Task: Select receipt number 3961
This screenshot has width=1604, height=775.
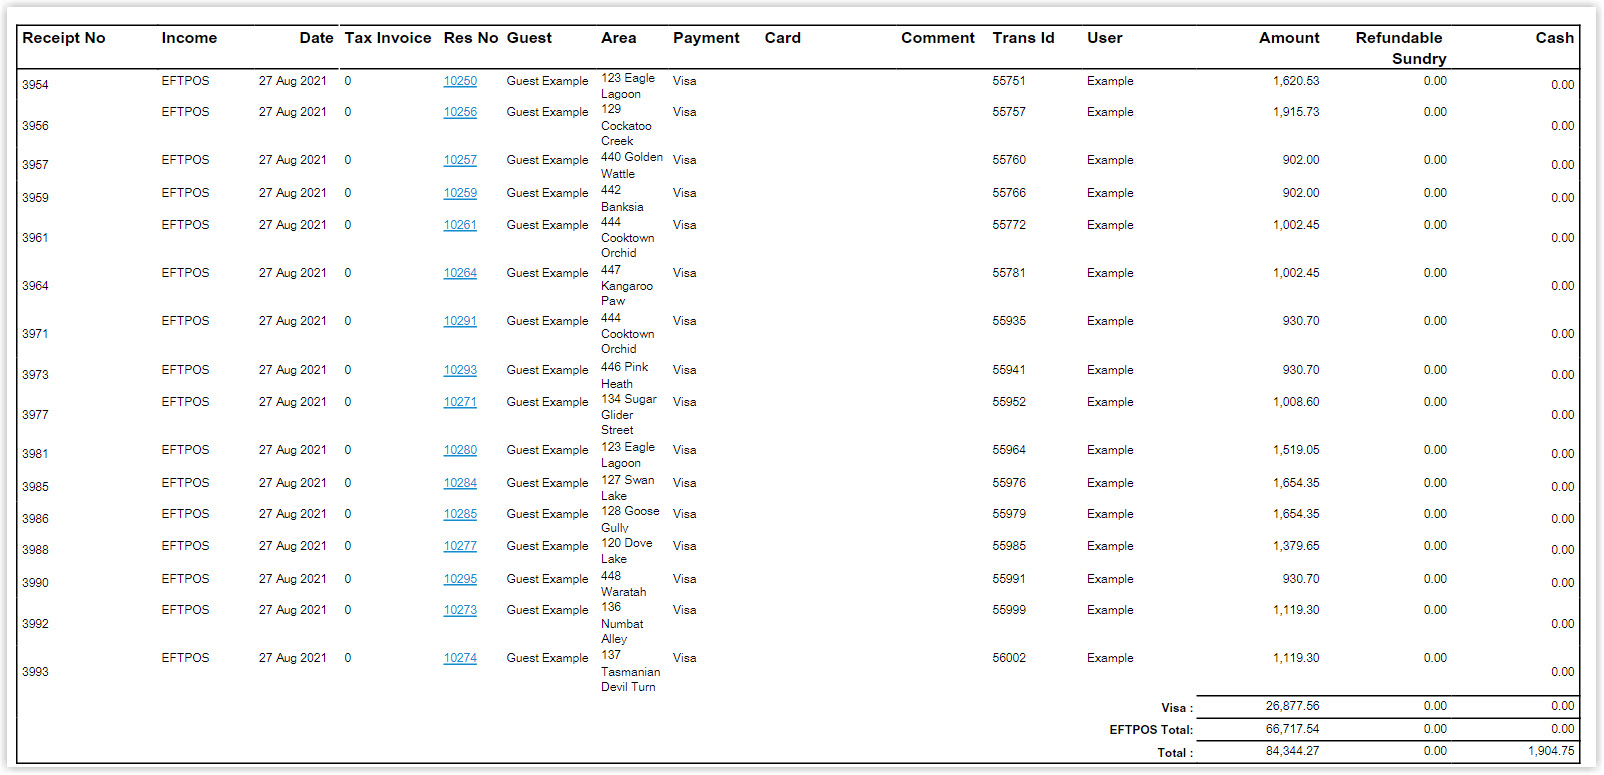Action: coord(35,238)
